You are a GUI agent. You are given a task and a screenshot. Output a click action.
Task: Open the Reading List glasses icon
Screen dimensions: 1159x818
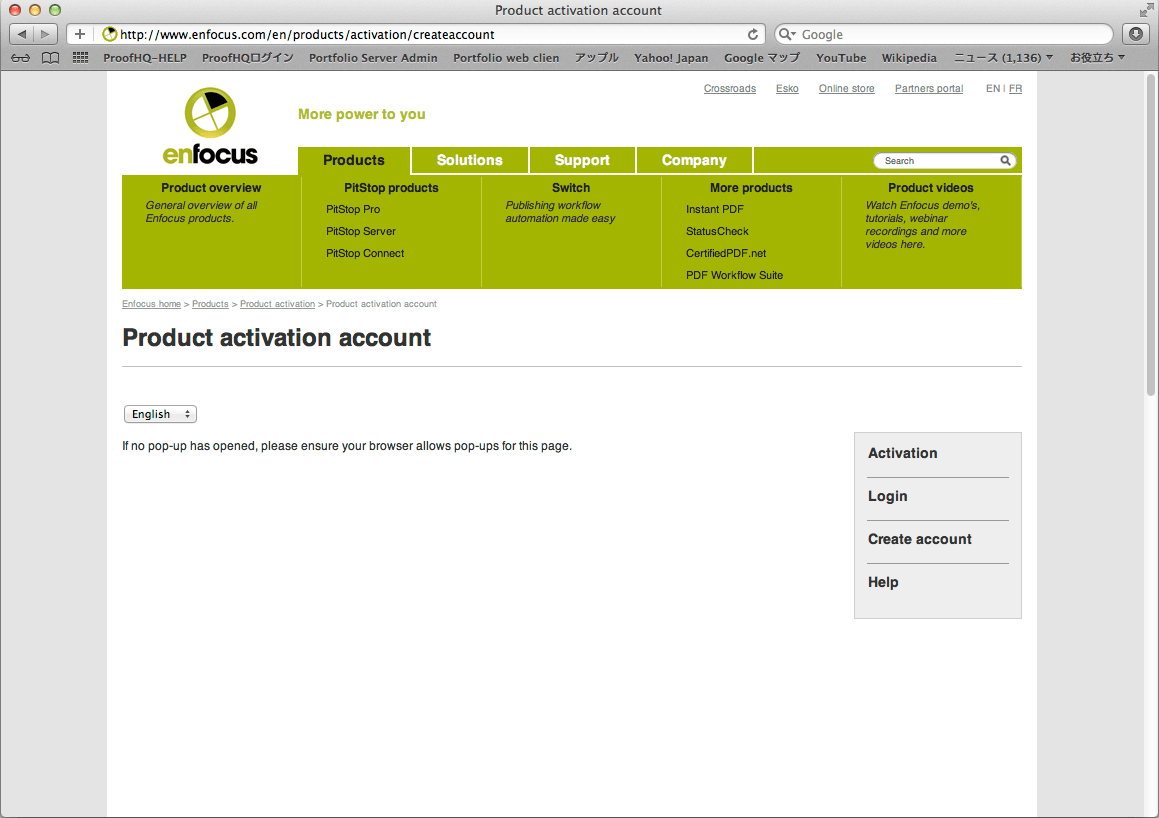click(20, 58)
